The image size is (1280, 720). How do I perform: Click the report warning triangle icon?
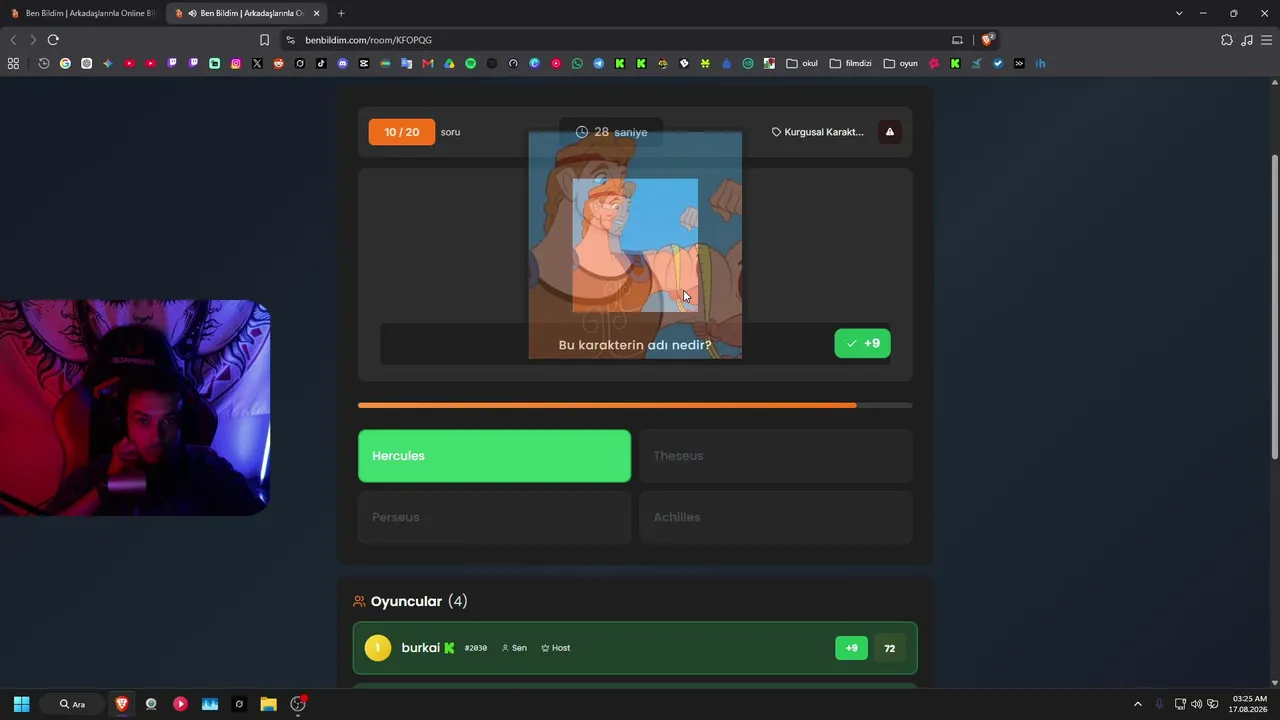tap(890, 132)
